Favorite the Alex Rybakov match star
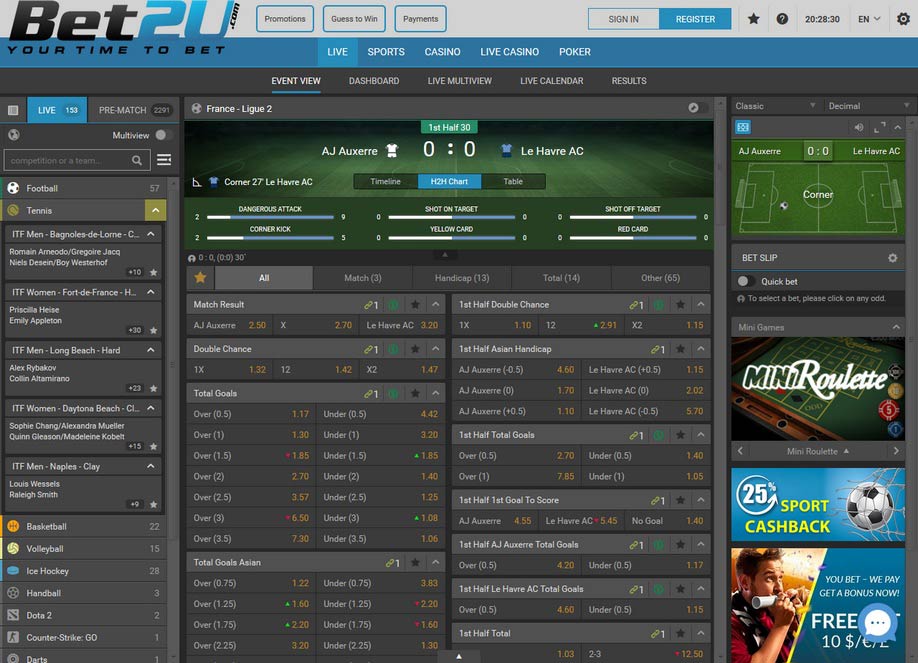The height and width of the screenshot is (663, 918). point(153,388)
